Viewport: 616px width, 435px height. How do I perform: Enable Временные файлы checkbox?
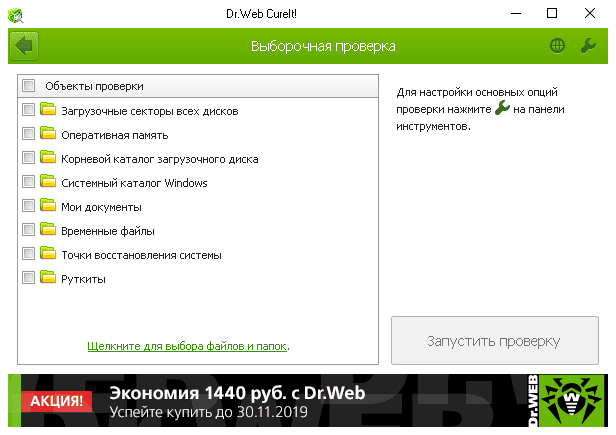tap(28, 229)
